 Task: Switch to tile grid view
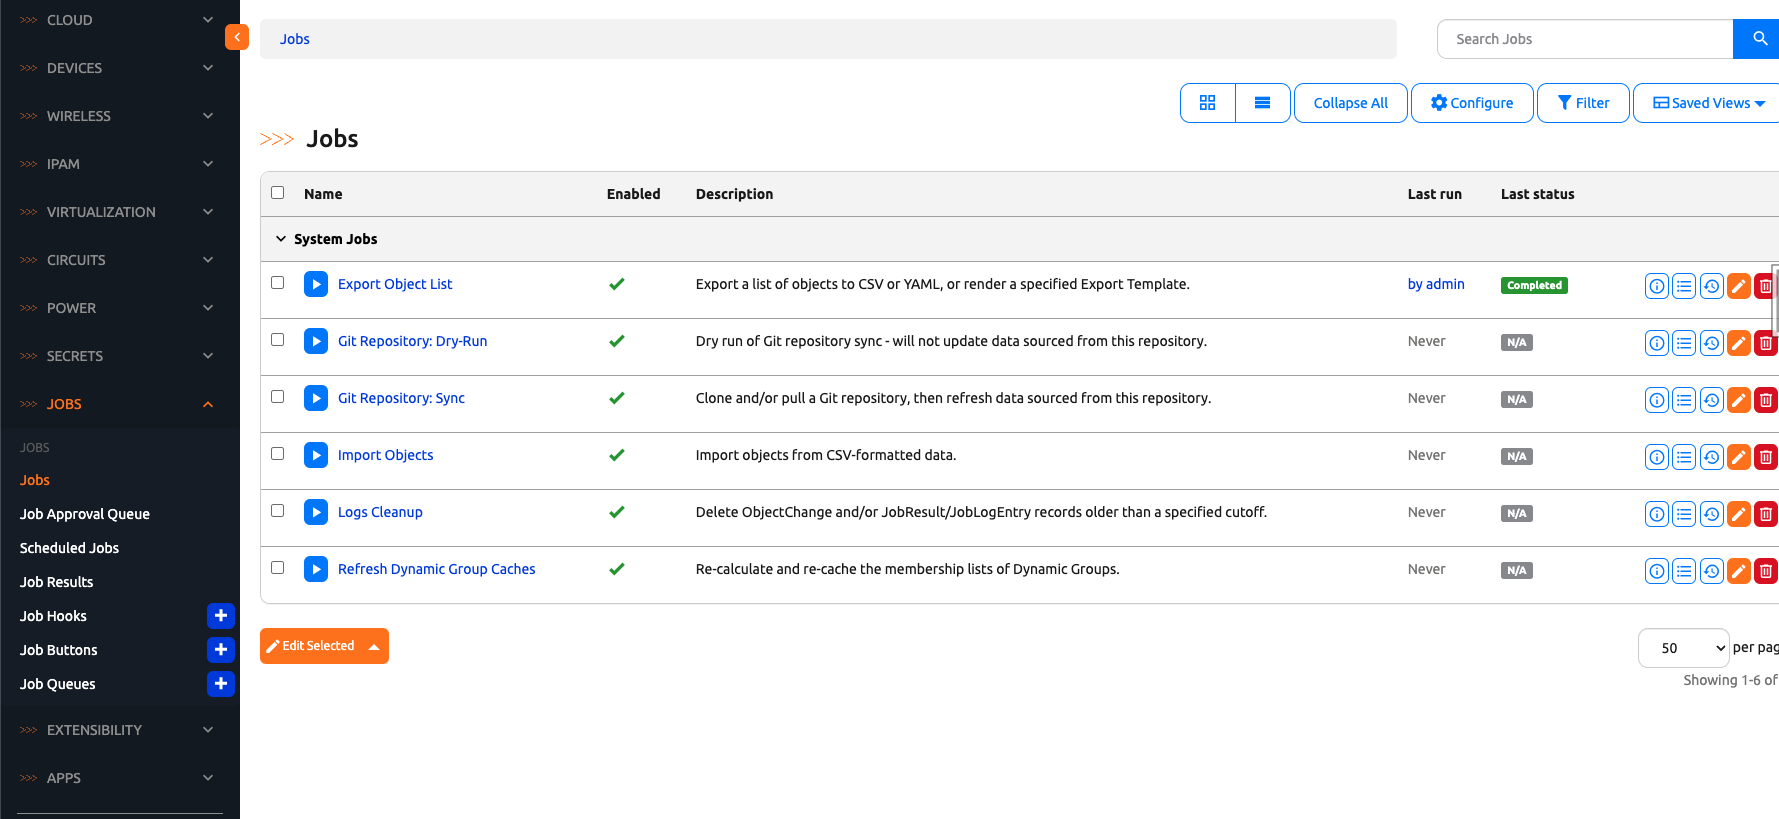pos(1207,103)
